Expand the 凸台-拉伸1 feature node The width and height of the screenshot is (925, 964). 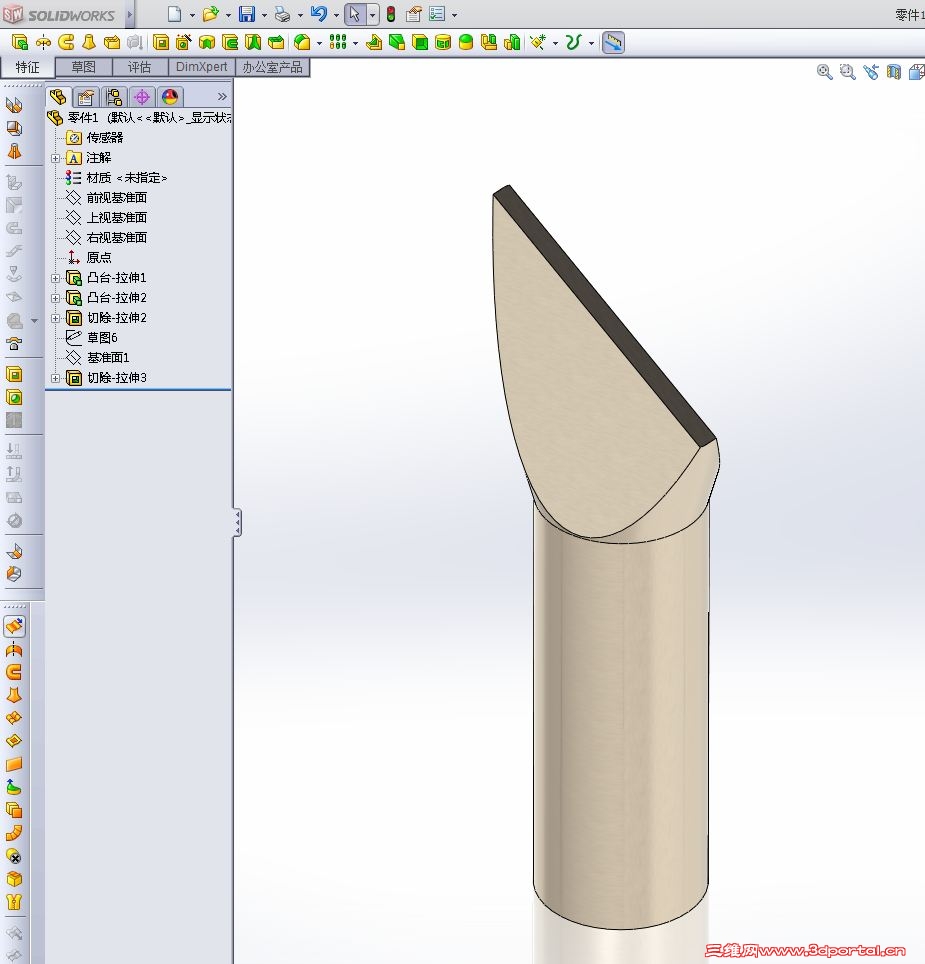[55, 278]
